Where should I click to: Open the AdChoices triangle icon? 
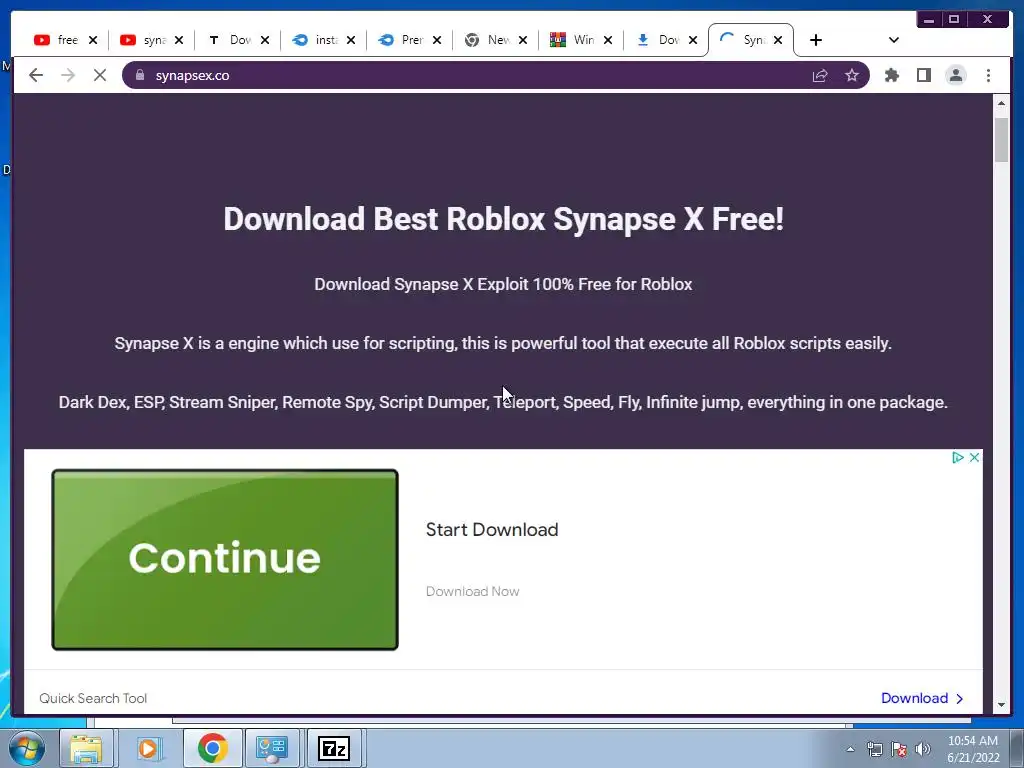click(957, 458)
